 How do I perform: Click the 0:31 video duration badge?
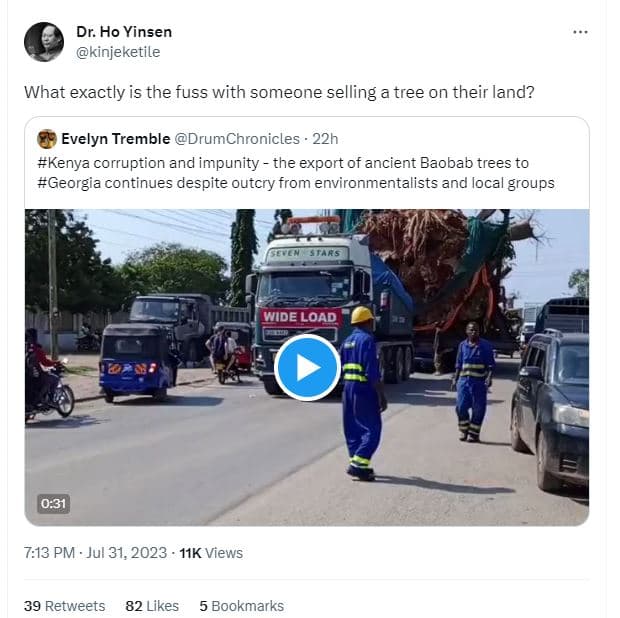[x=54, y=504]
